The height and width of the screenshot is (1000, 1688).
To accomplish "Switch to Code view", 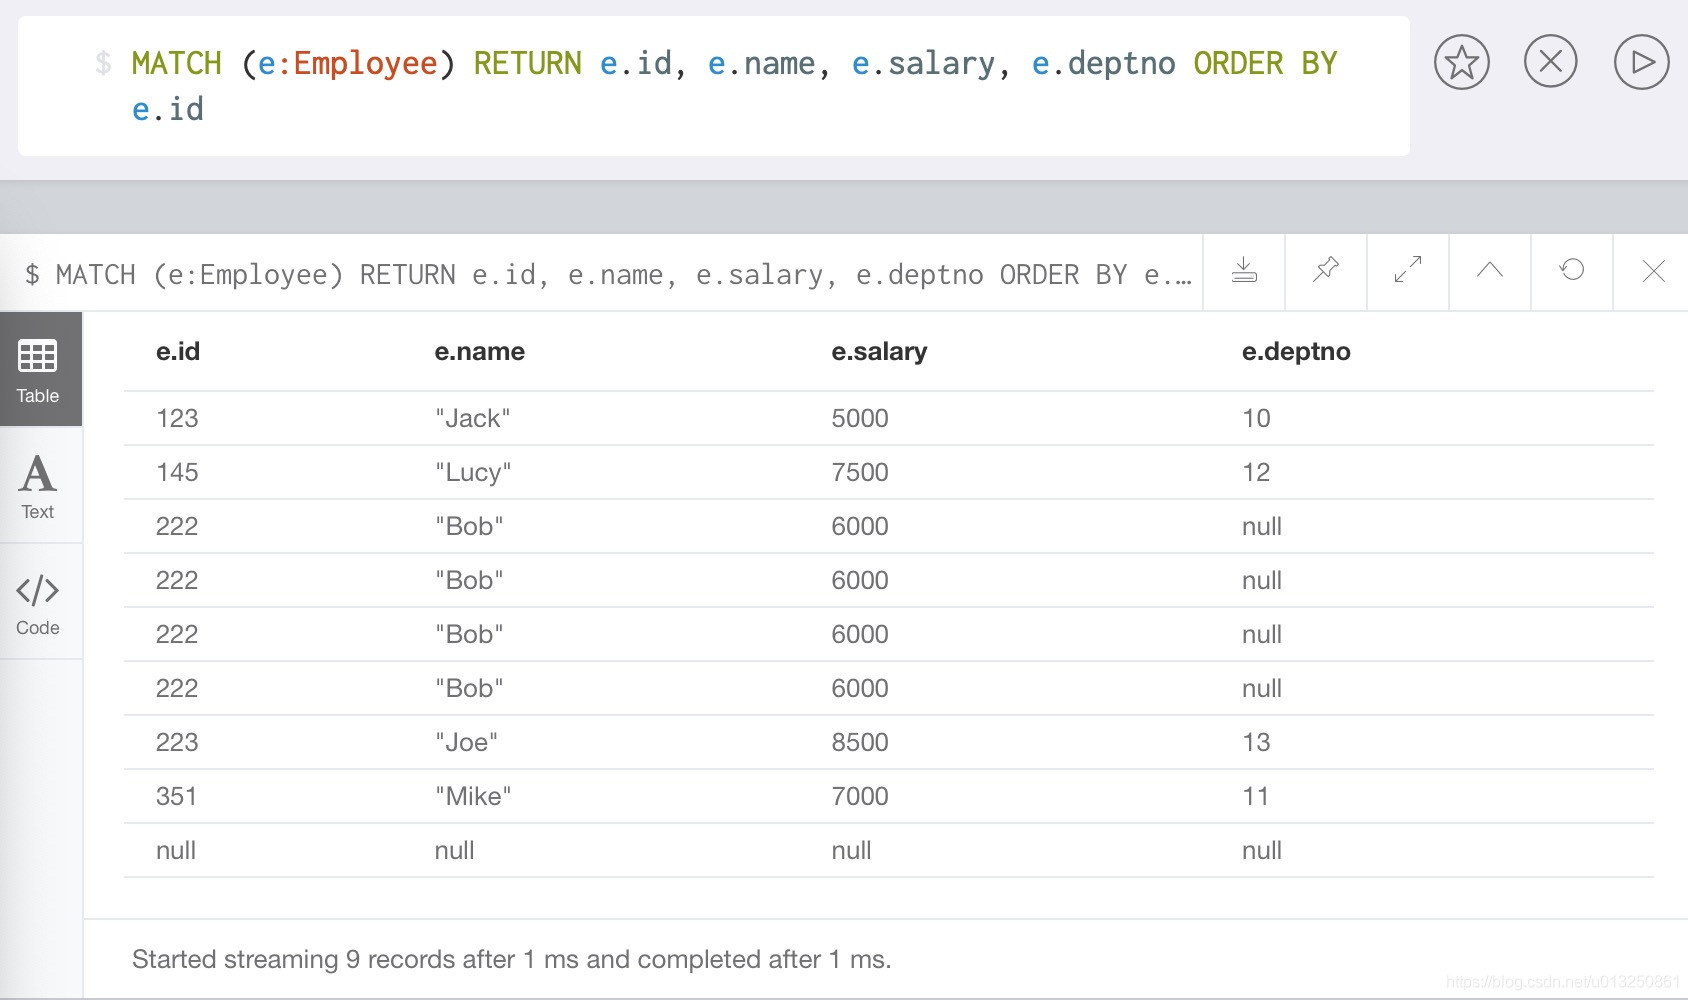I will point(38,602).
